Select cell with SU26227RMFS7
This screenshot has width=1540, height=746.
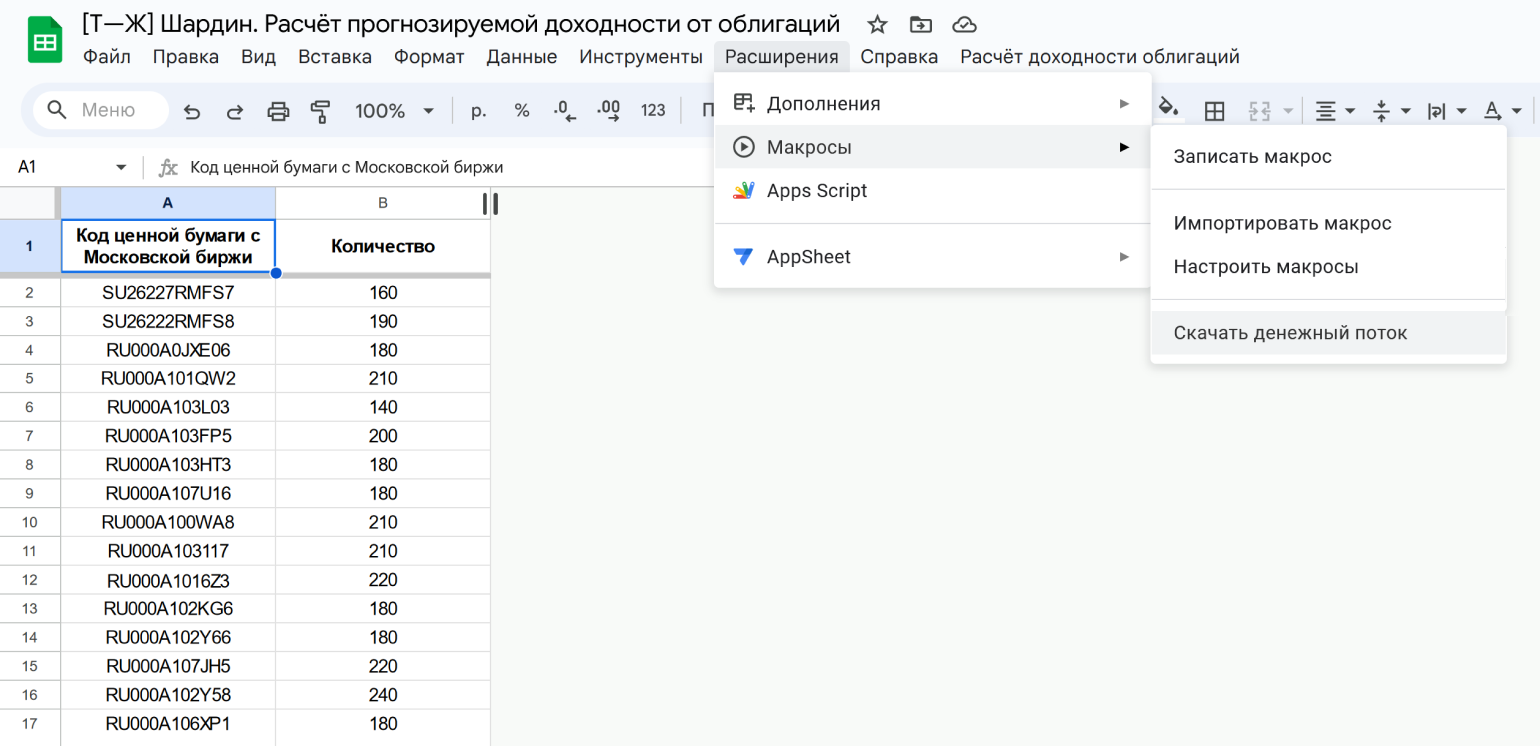point(168,293)
